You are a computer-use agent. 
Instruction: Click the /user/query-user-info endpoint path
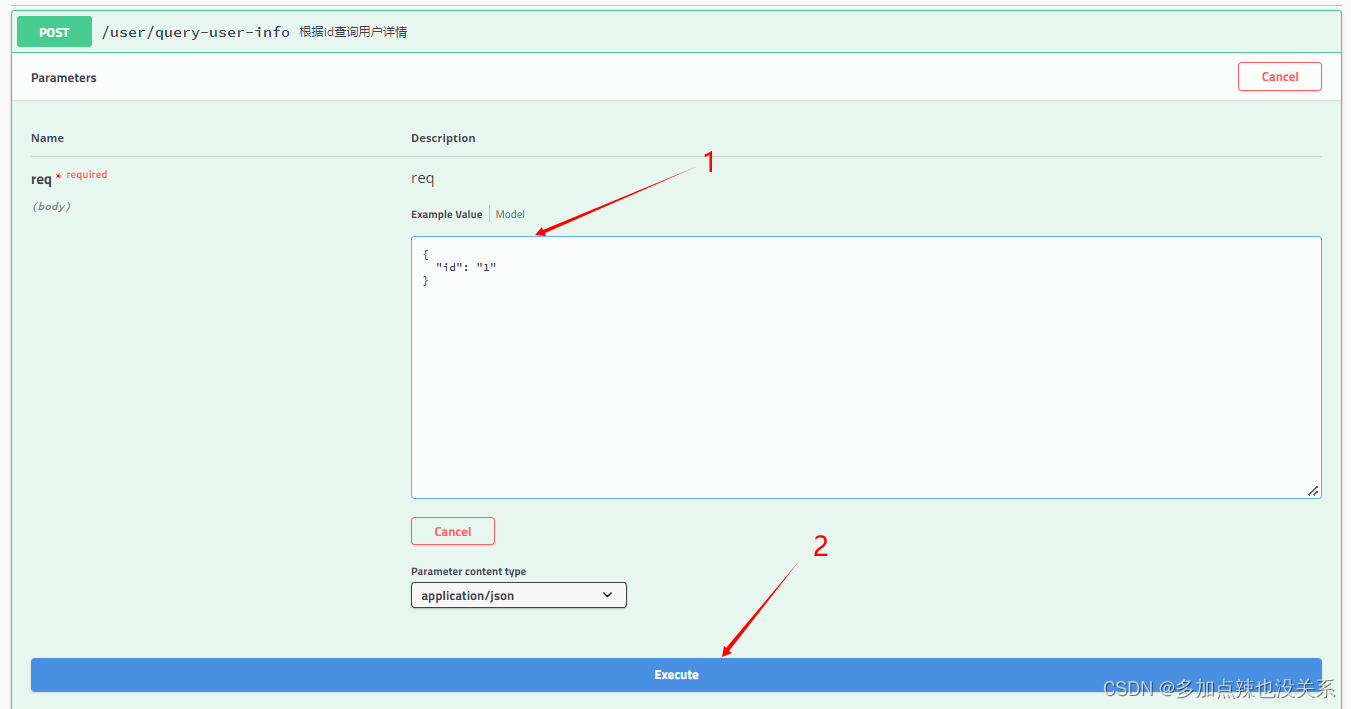(196, 32)
